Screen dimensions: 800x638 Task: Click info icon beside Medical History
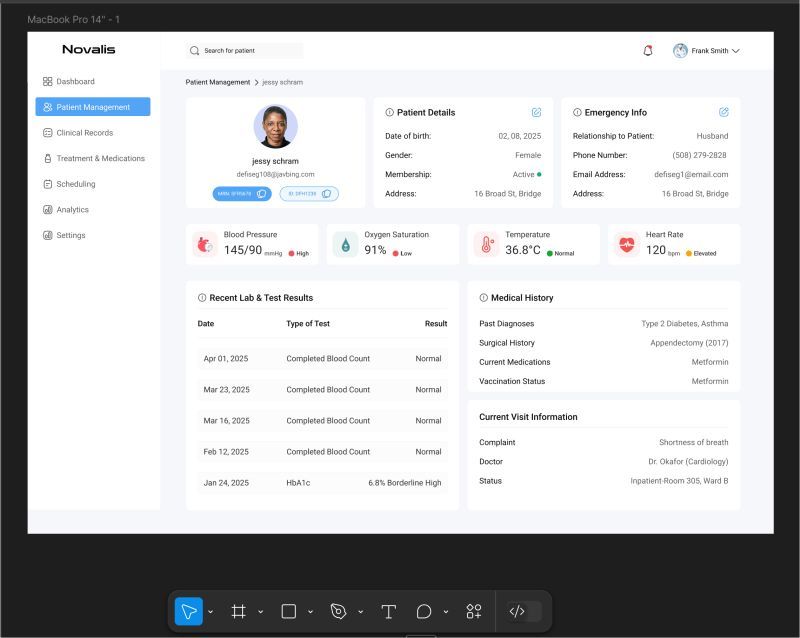484,298
